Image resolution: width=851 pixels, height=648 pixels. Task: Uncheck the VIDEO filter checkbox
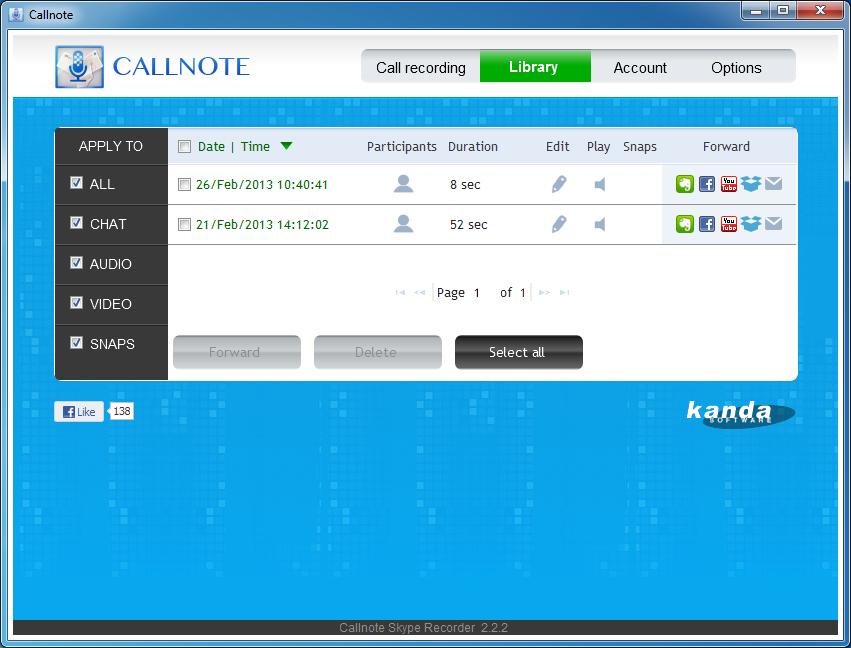point(77,302)
